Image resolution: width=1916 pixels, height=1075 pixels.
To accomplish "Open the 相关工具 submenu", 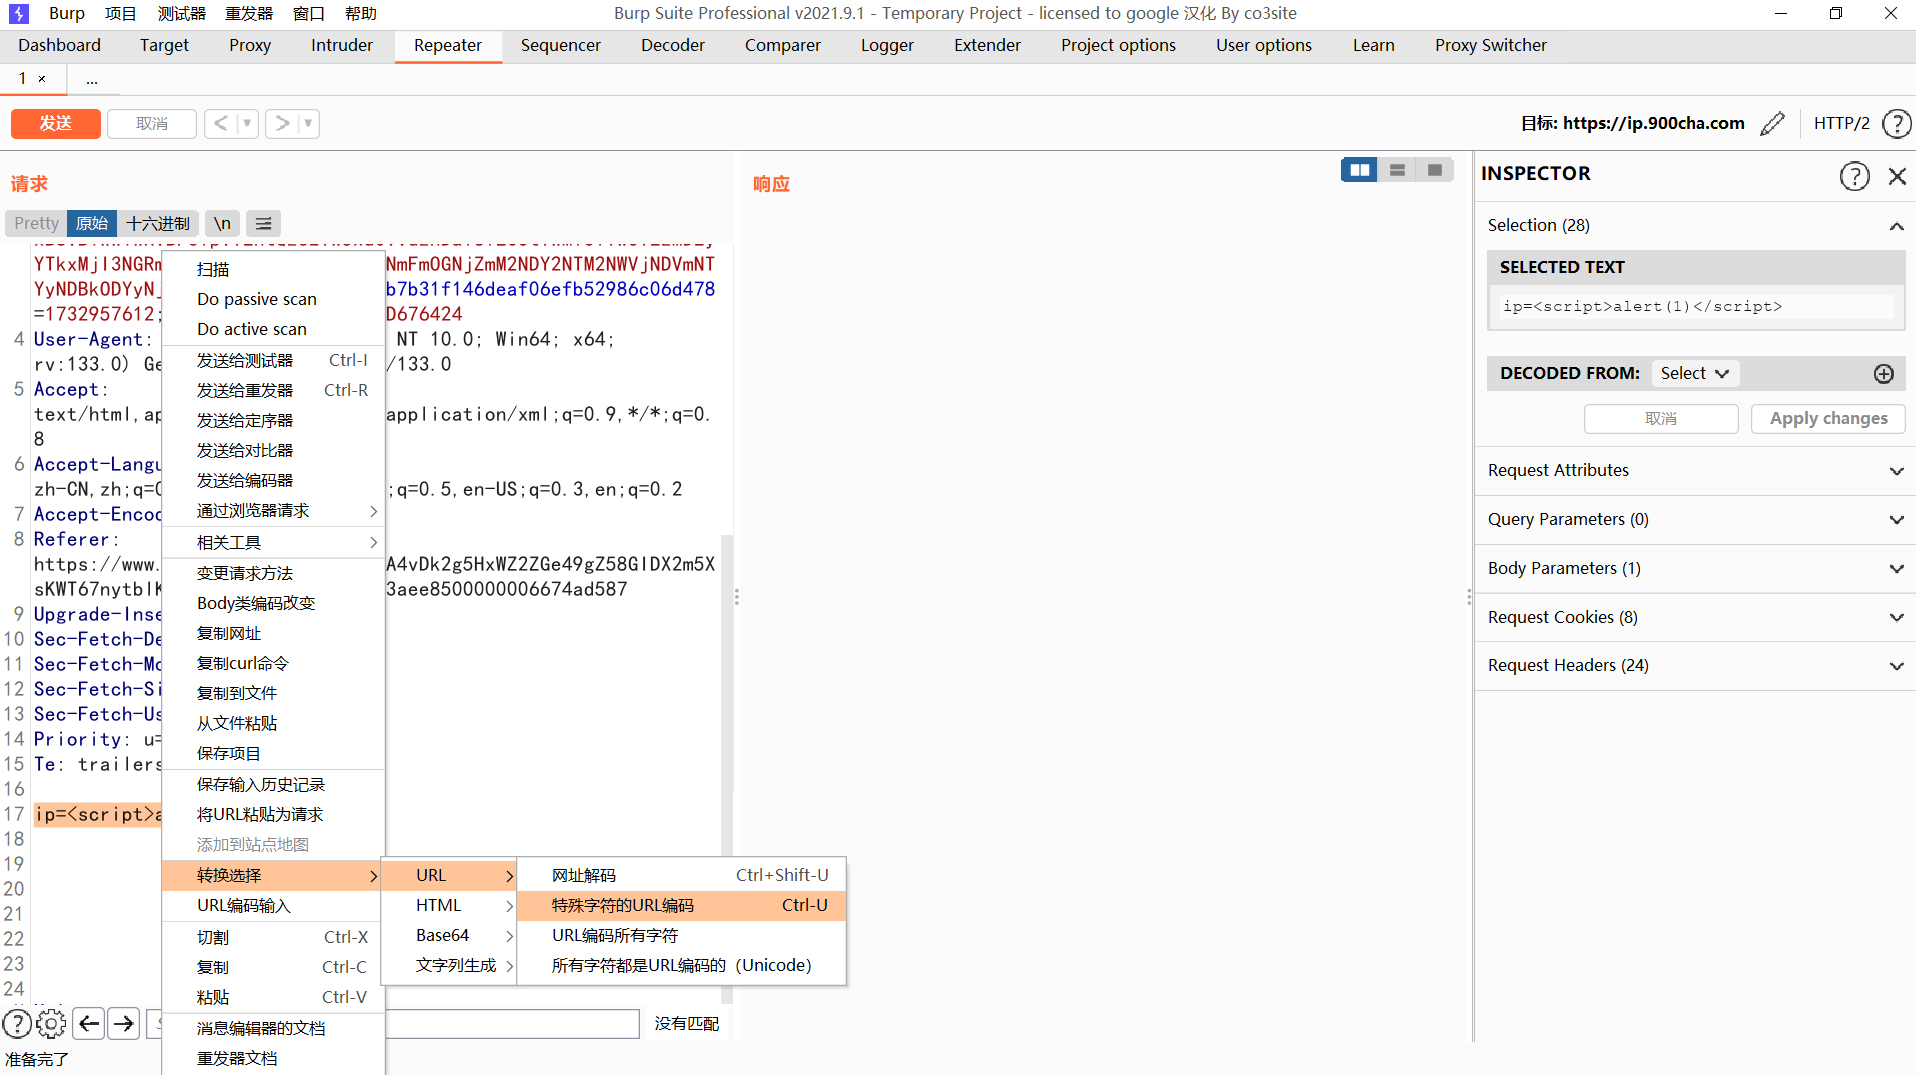I will tap(273, 542).
